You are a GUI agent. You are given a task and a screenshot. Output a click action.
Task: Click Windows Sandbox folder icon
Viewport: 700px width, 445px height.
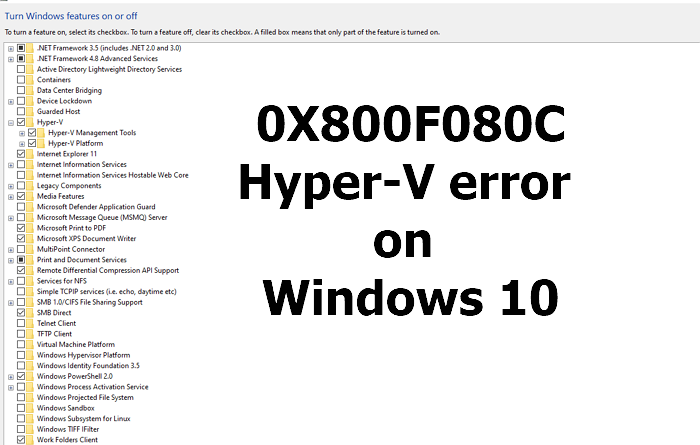point(30,408)
